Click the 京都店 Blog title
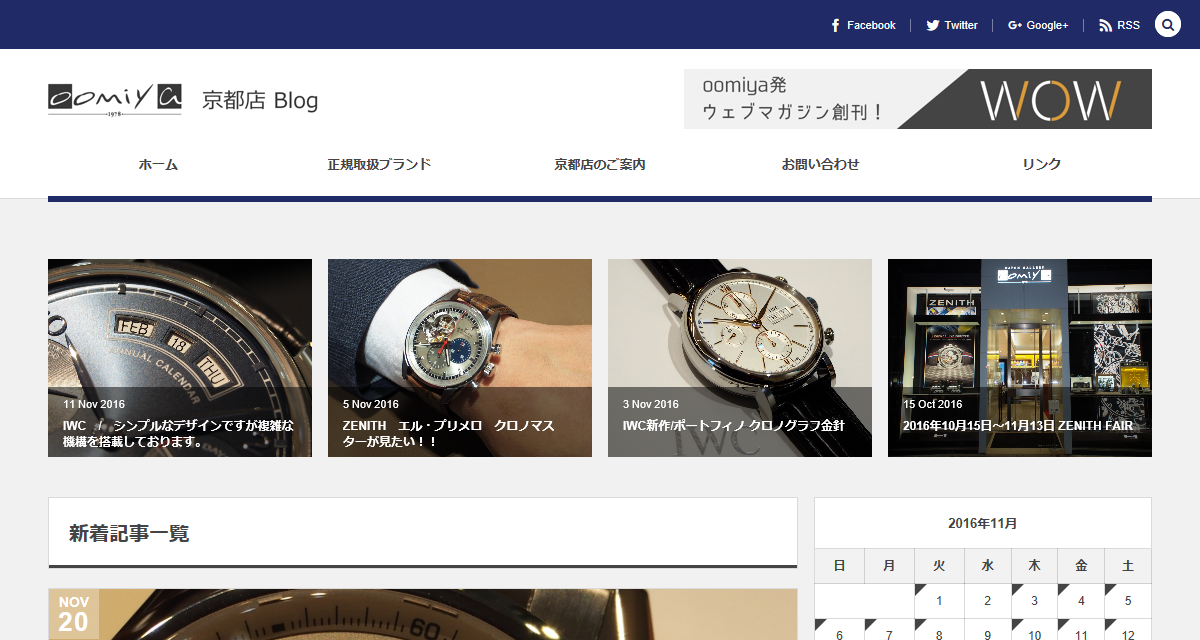Screen dimensions: 1200x640 (260, 100)
